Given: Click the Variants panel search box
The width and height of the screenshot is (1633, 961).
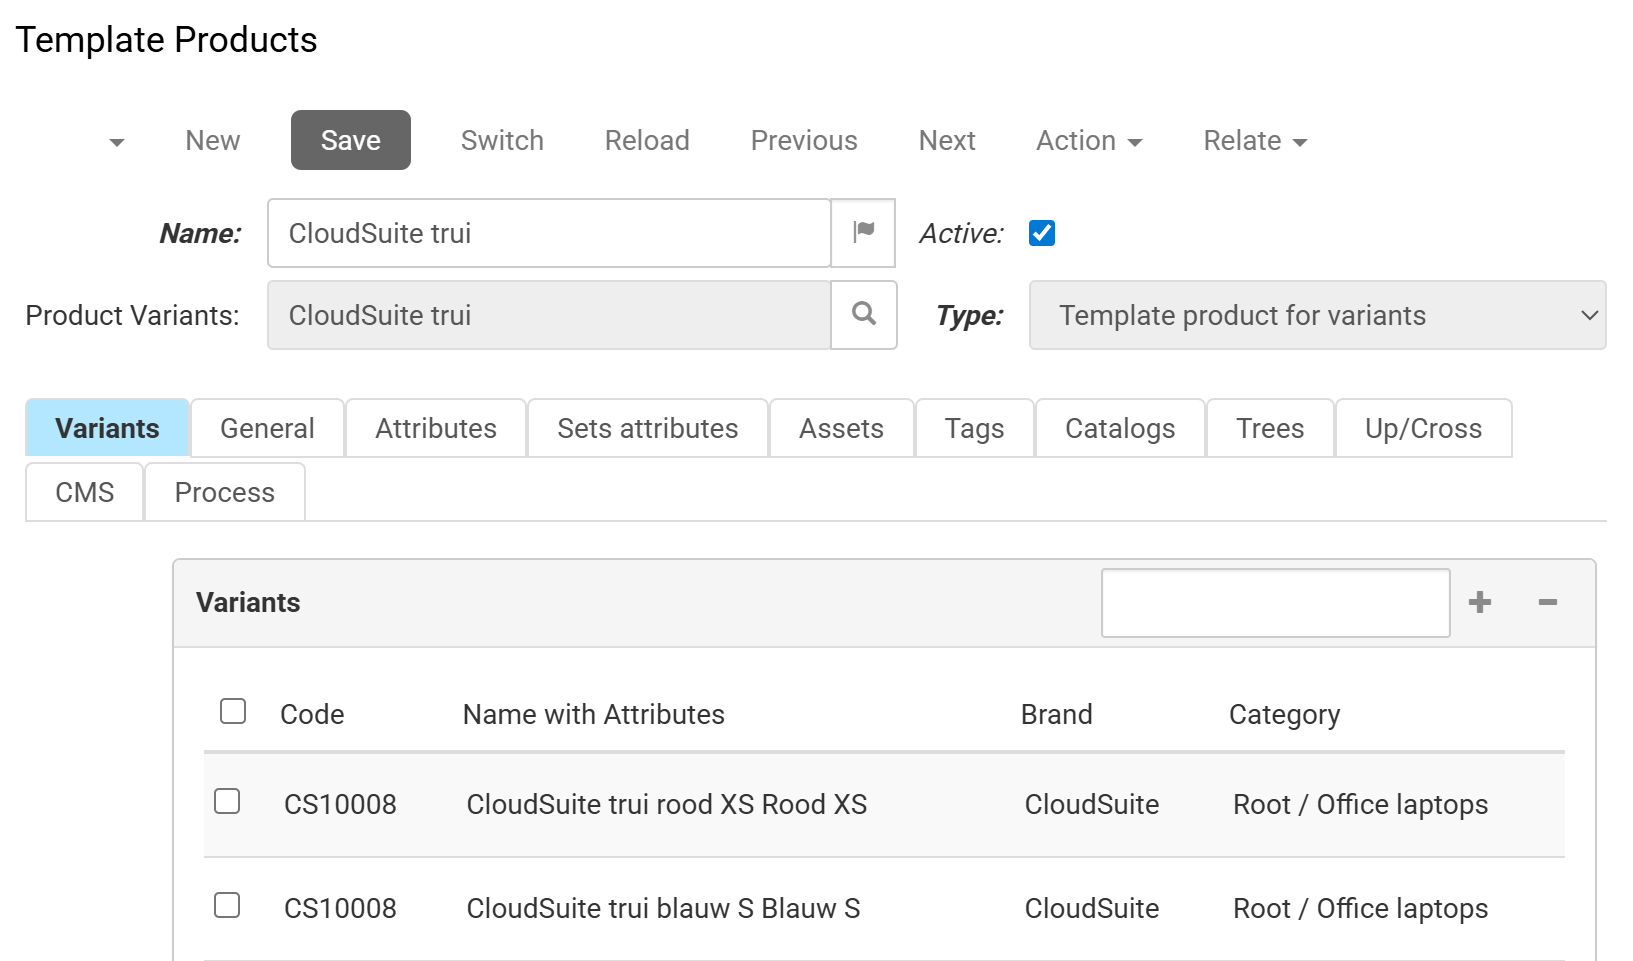Looking at the screenshot, I should (x=1275, y=603).
